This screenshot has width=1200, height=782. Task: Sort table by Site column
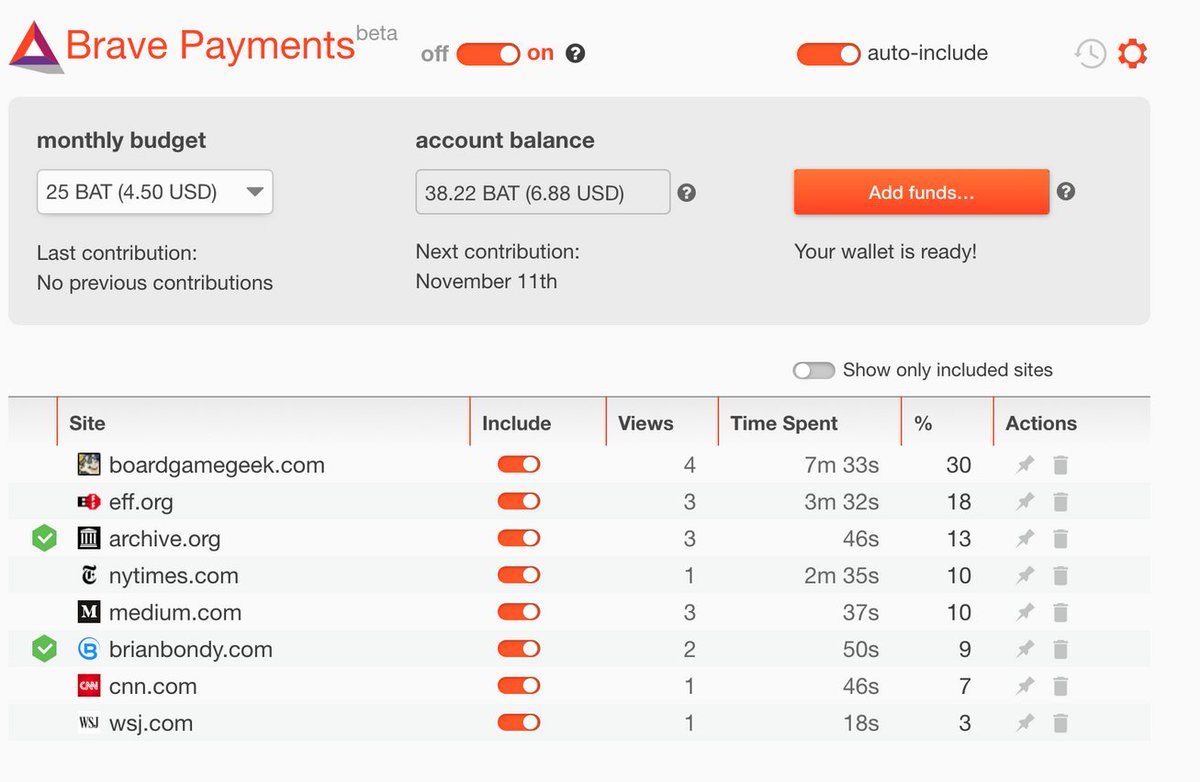[x=263, y=423]
